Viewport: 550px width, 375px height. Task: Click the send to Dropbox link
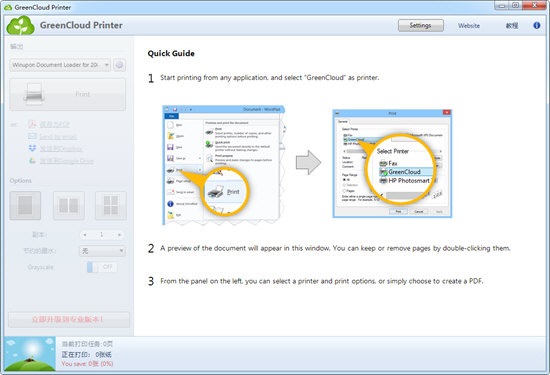tap(61, 149)
